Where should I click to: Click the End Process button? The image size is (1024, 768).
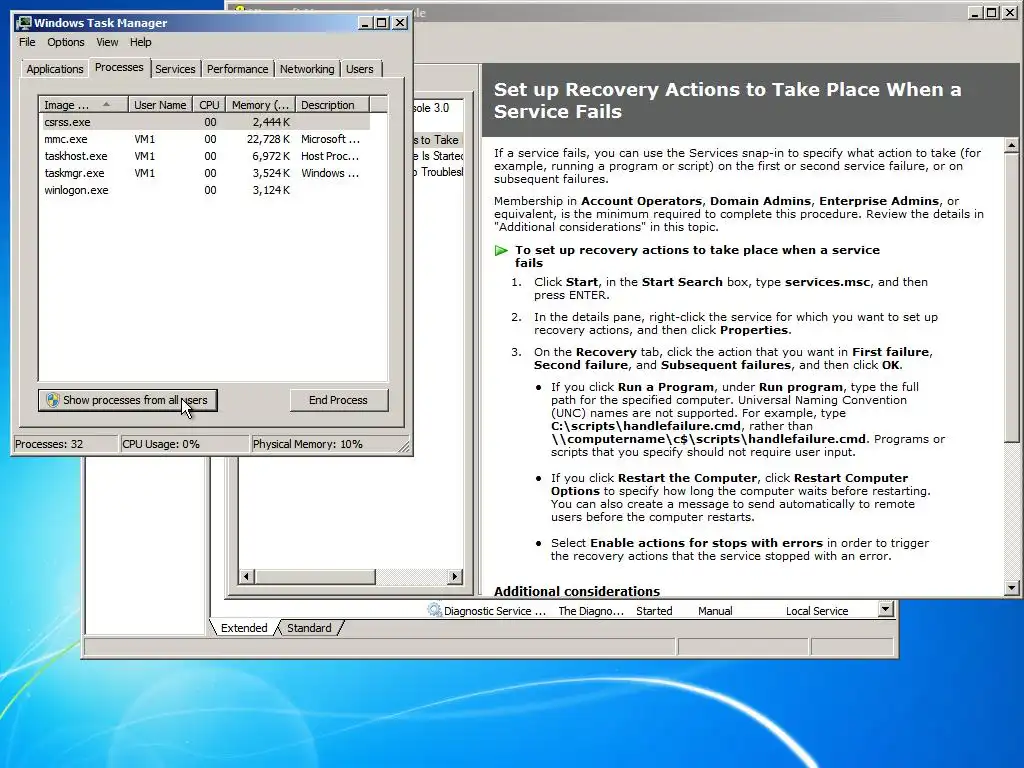[x=338, y=400]
